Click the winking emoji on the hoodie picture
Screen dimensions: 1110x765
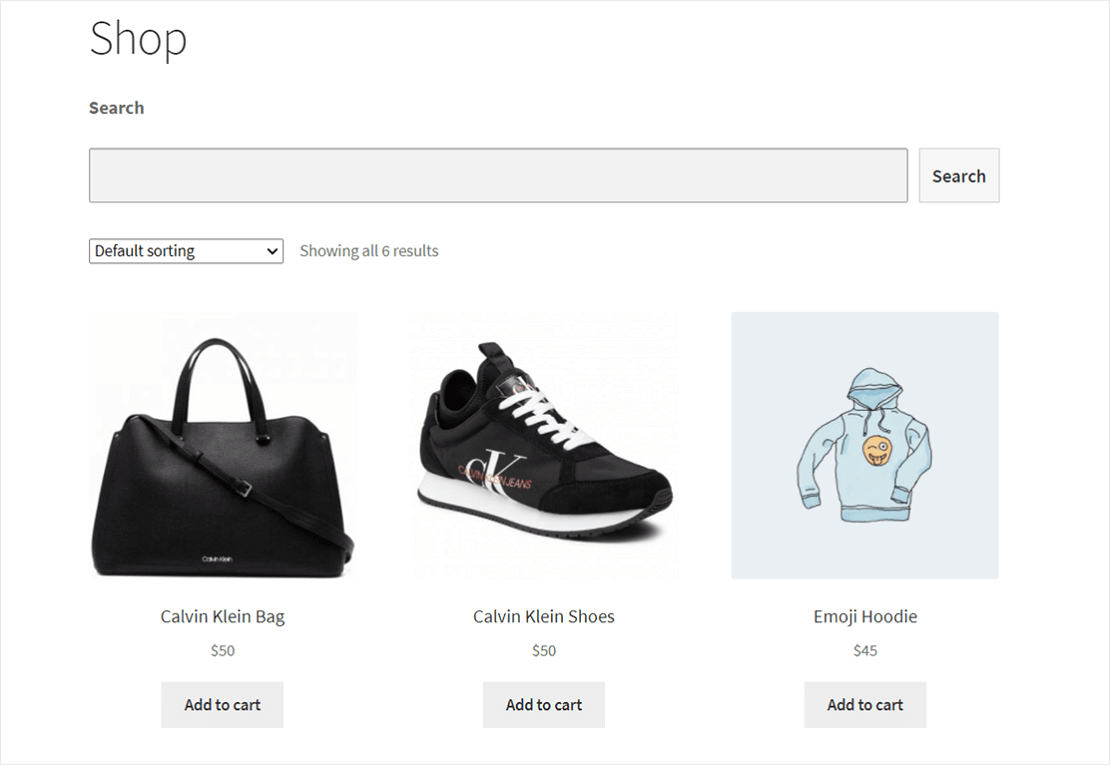[x=876, y=451]
